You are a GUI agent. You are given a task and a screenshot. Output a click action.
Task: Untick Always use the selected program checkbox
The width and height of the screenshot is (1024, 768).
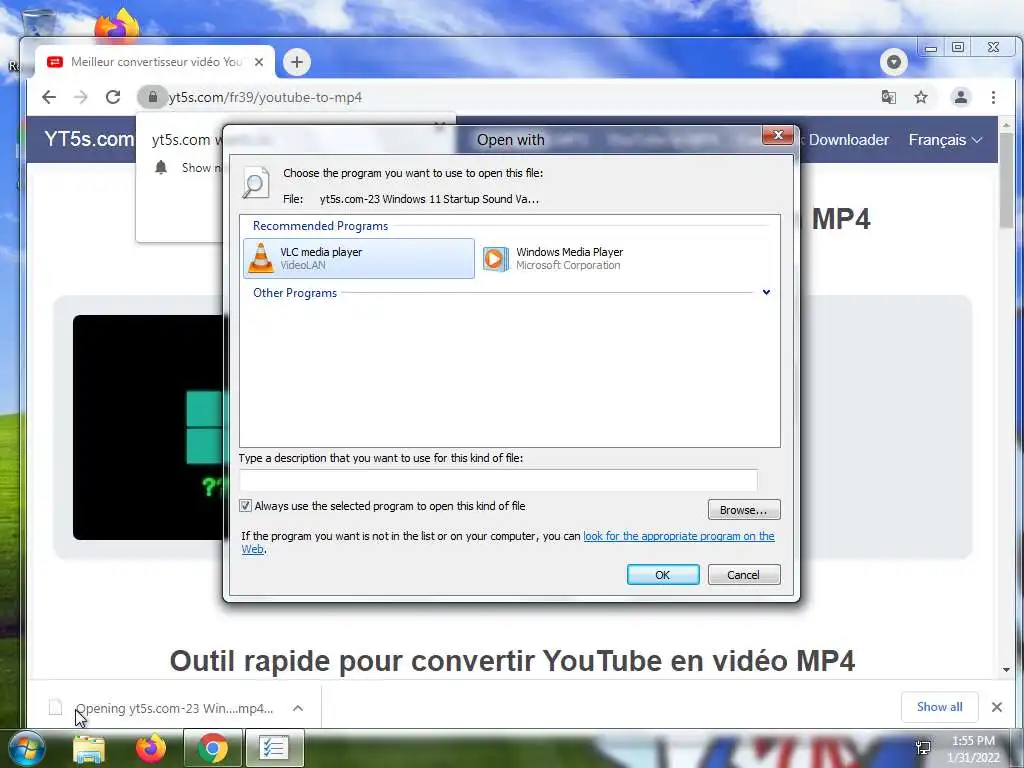tap(246, 505)
